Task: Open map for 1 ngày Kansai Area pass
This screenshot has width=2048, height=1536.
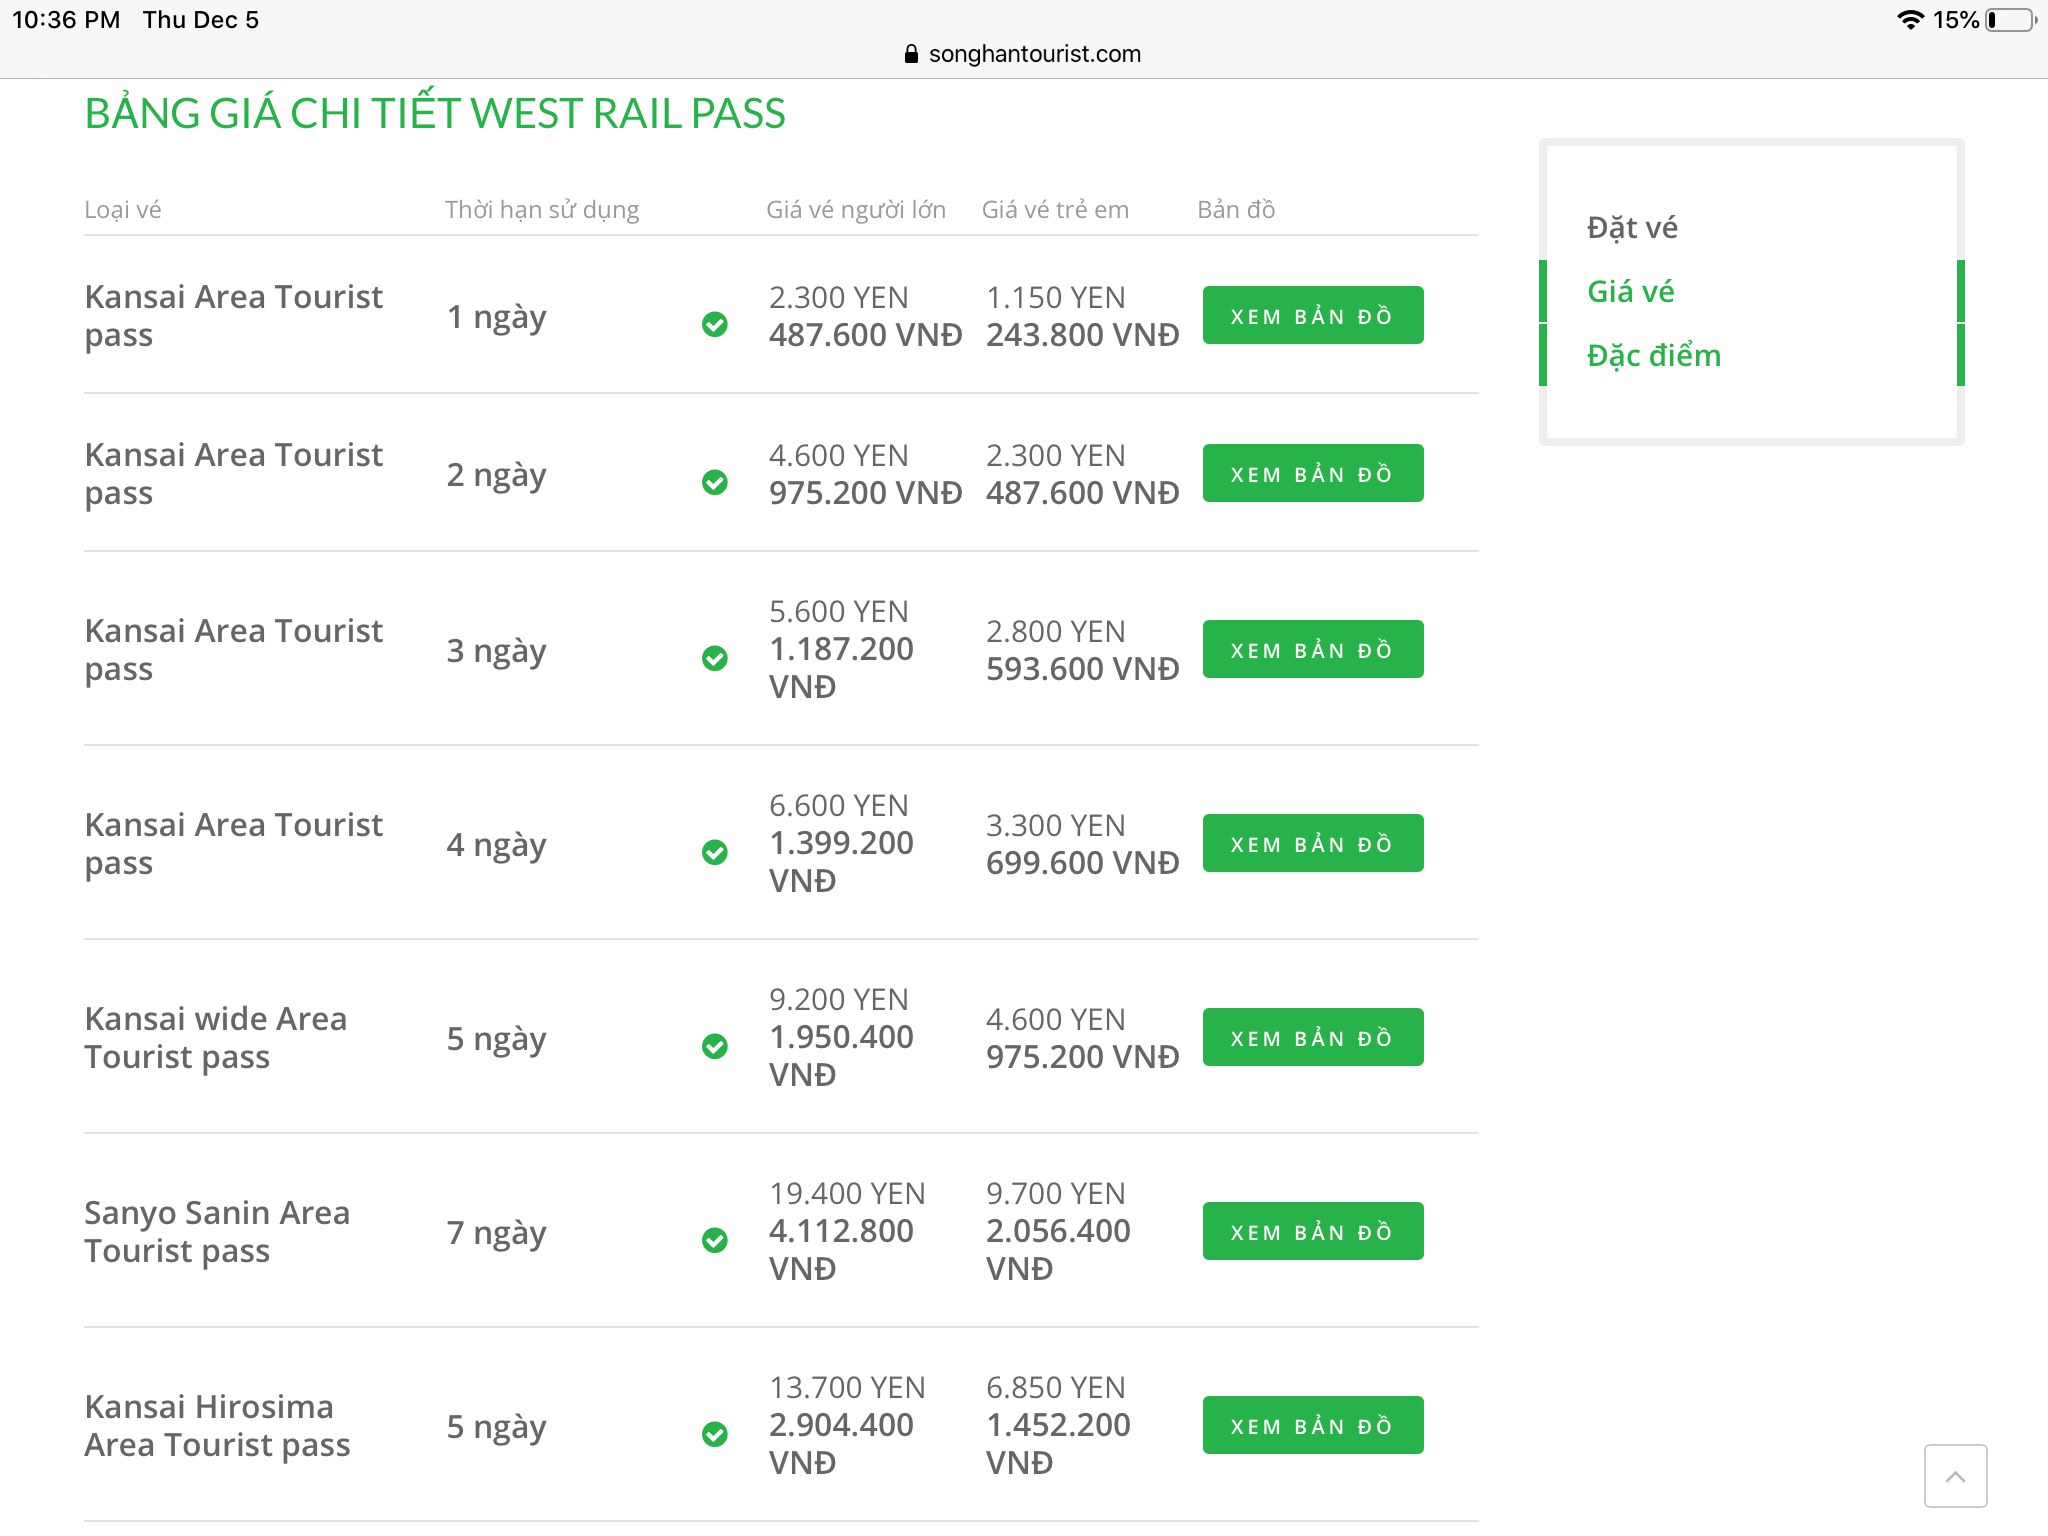Action: (x=1313, y=315)
